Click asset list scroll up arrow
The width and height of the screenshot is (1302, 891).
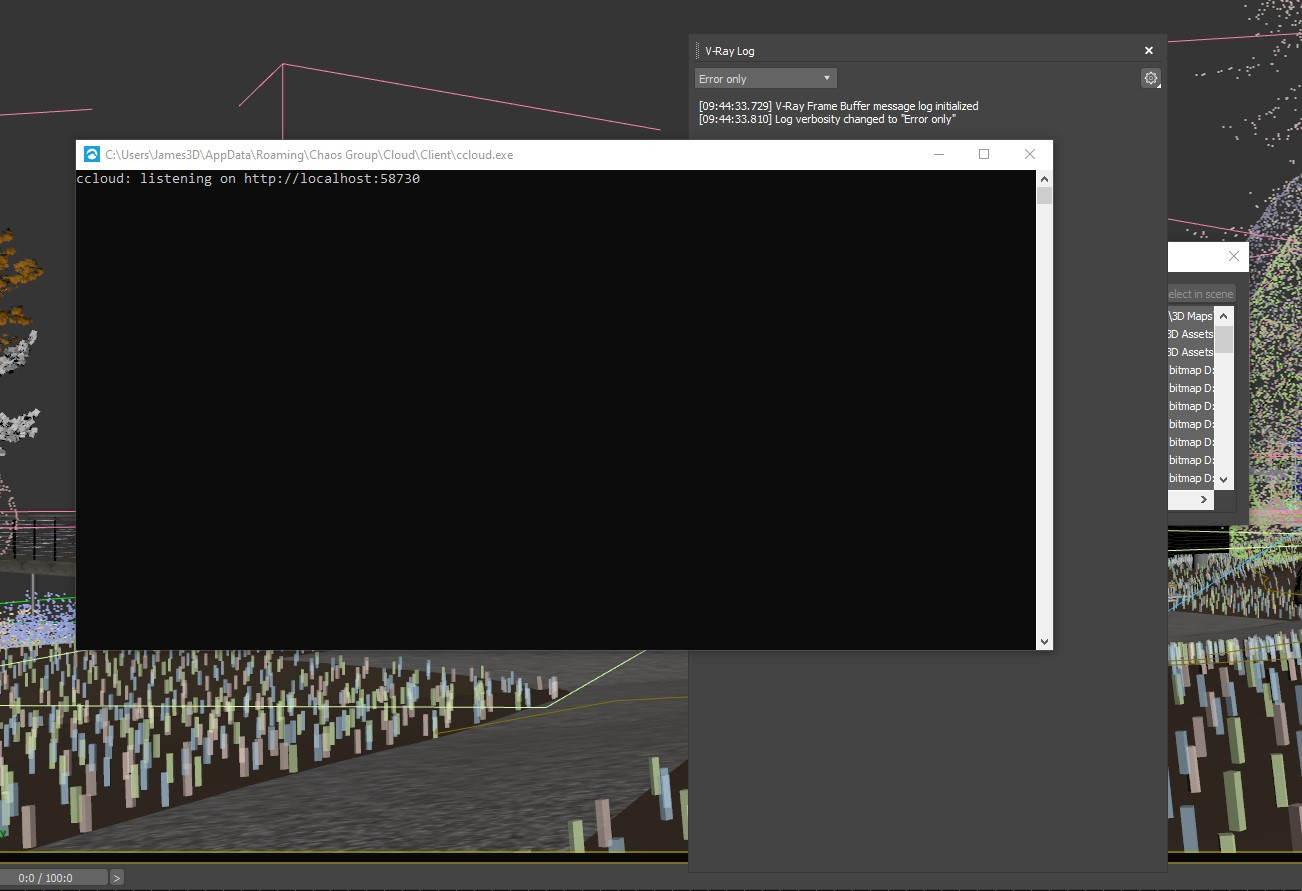(1223, 316)
